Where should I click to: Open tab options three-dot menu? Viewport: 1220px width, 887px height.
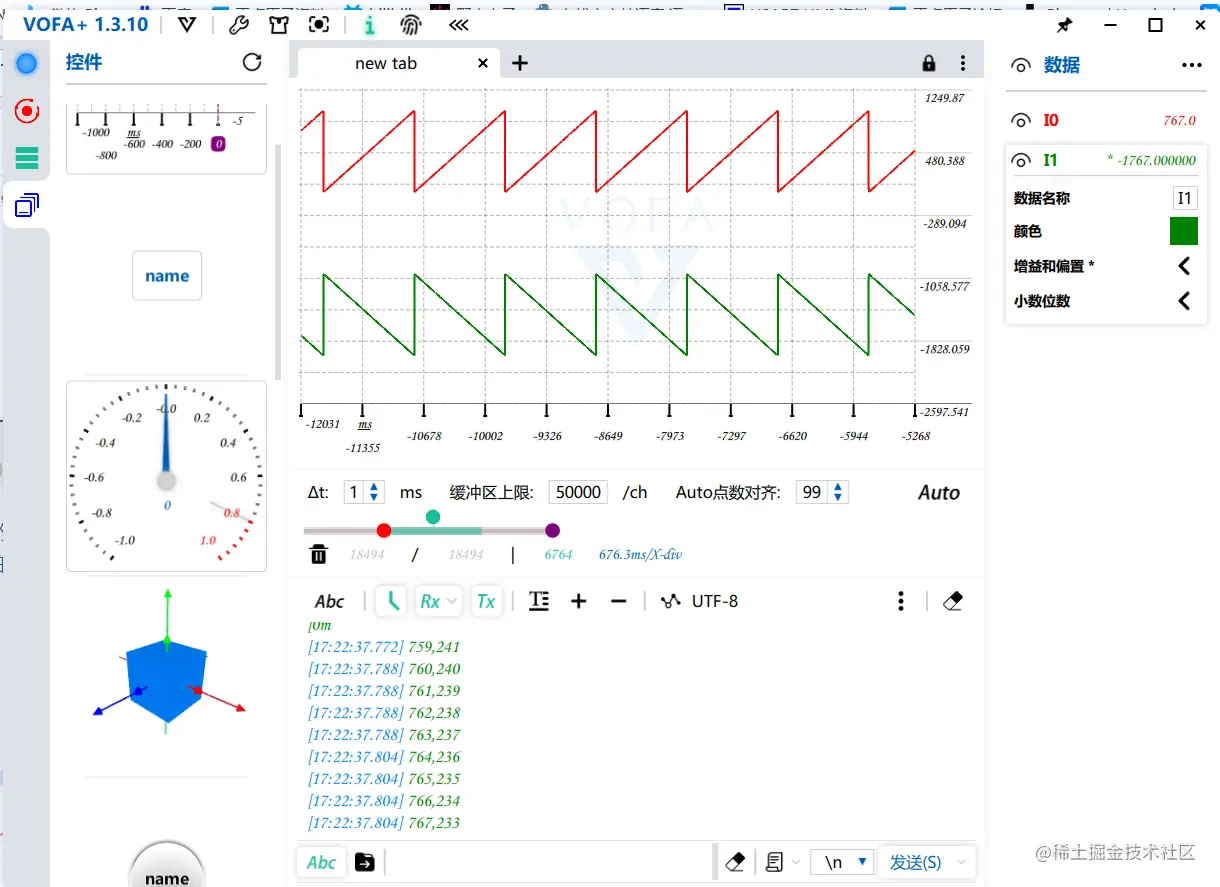[x=963, y=63]
